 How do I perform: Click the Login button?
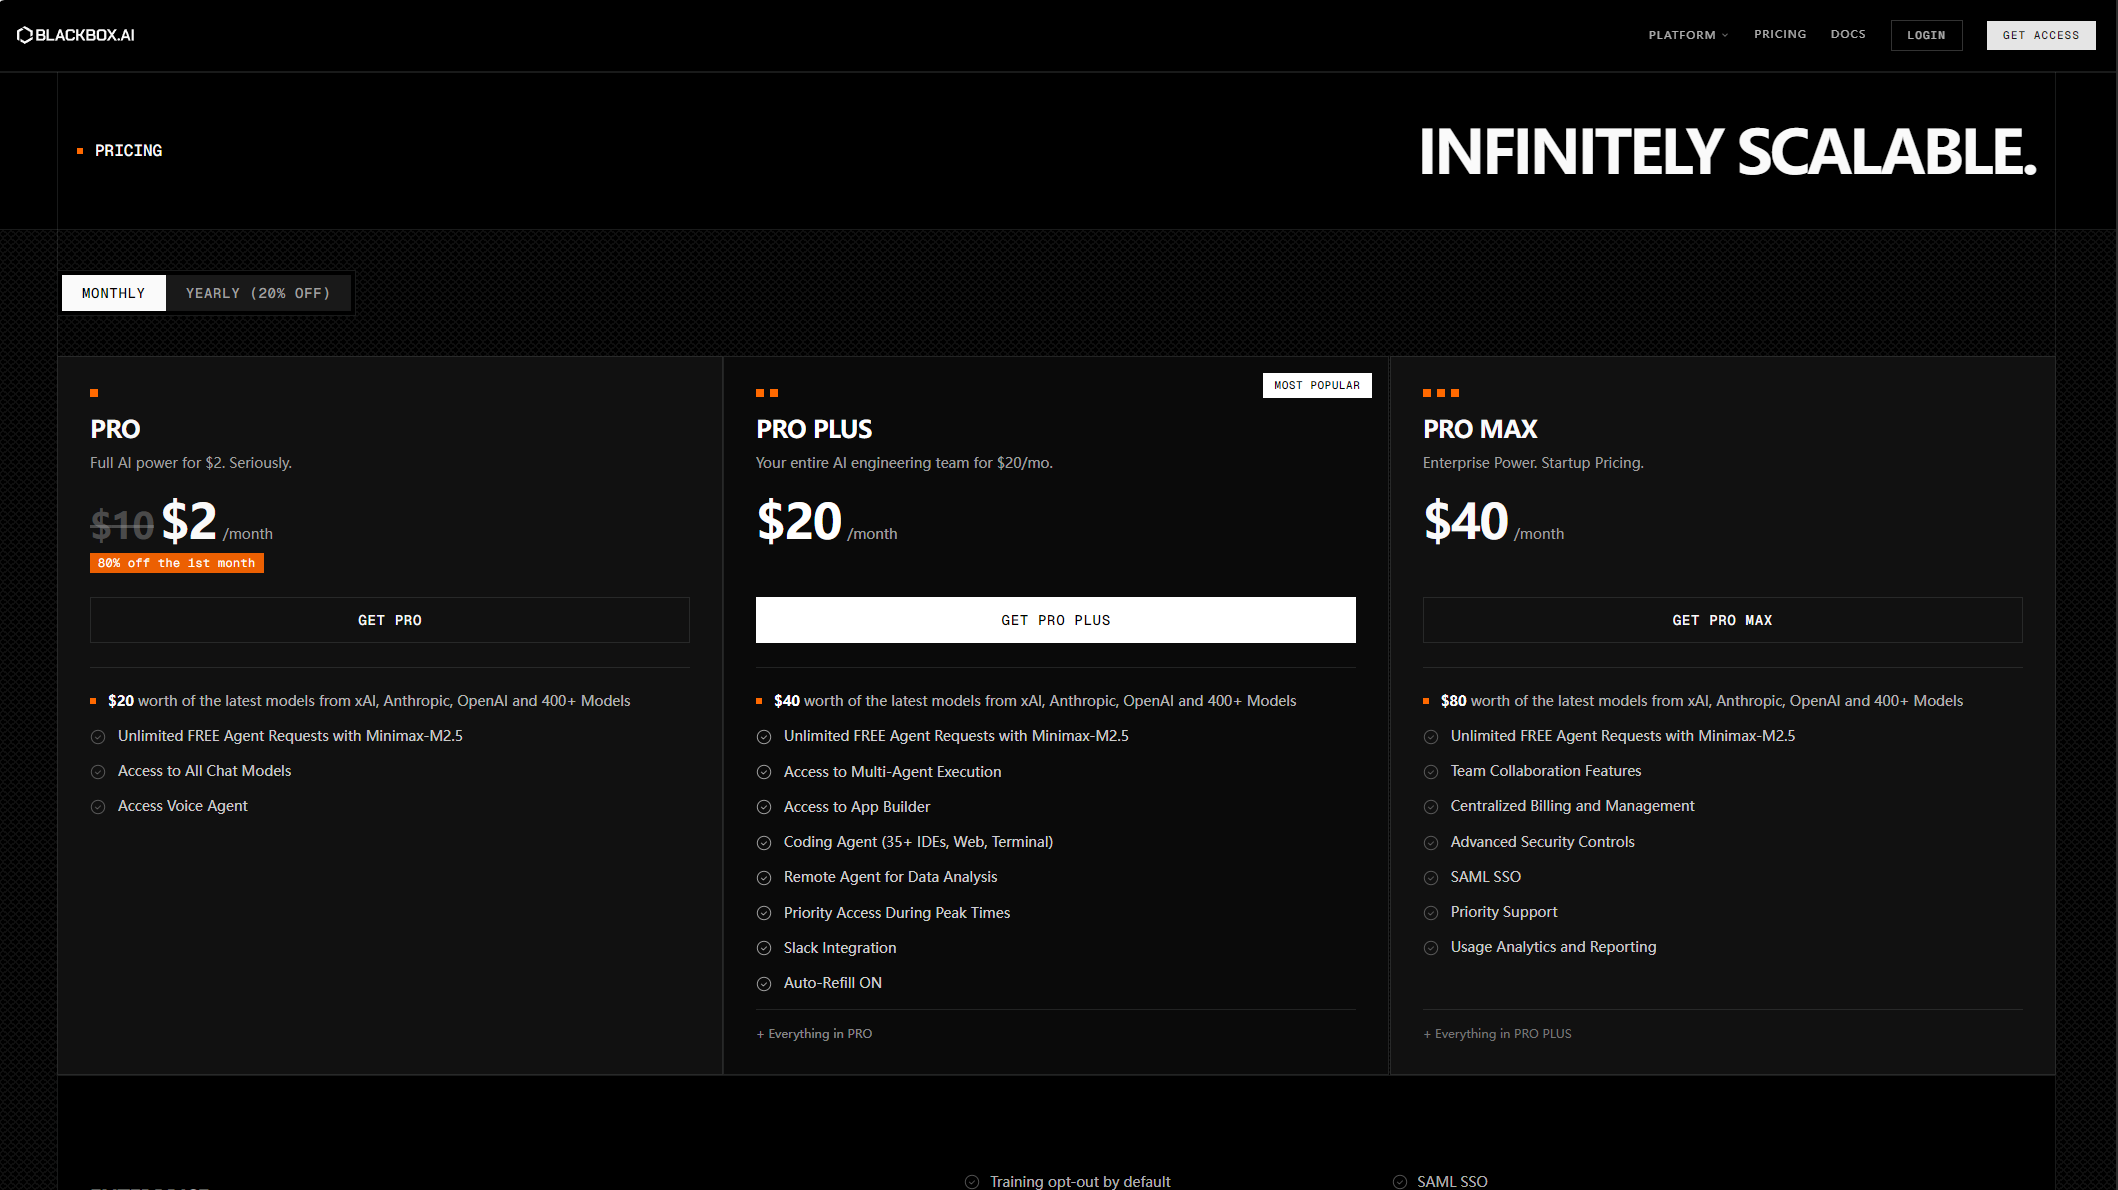(1926, 35)
